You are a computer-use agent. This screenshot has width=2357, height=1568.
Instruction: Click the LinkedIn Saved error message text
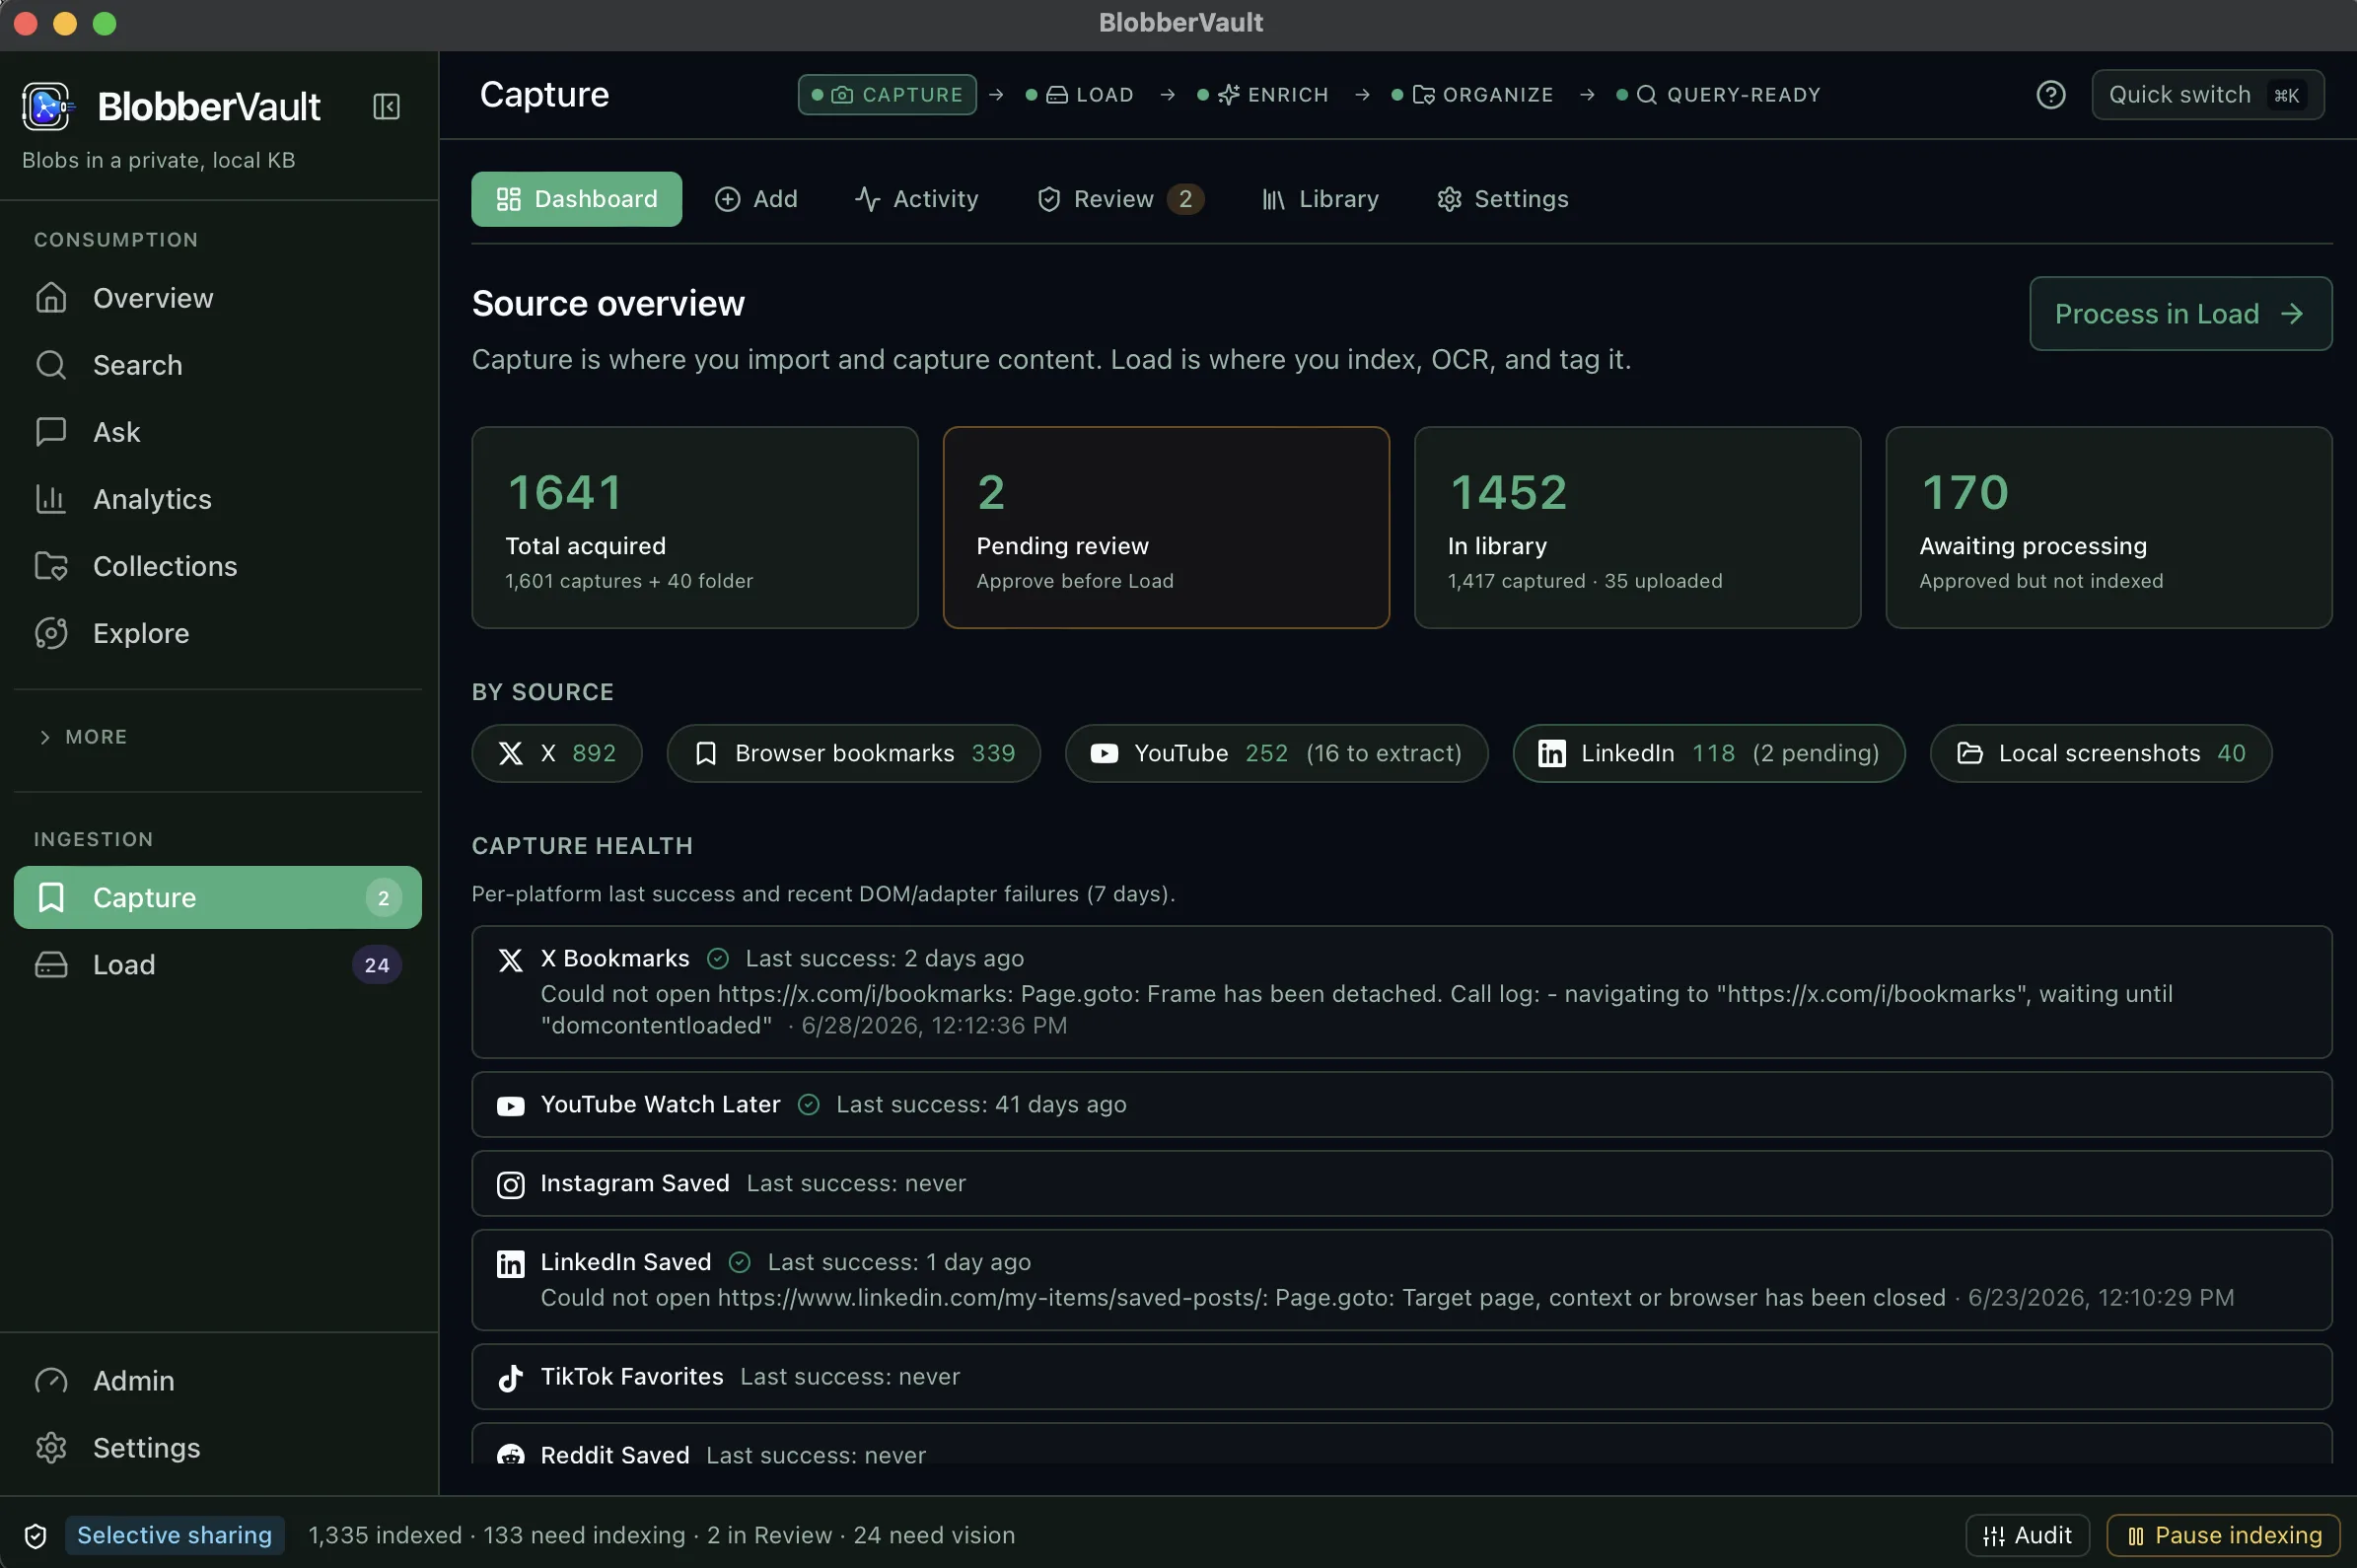pyautogui.click(x=1243, y=1298)
